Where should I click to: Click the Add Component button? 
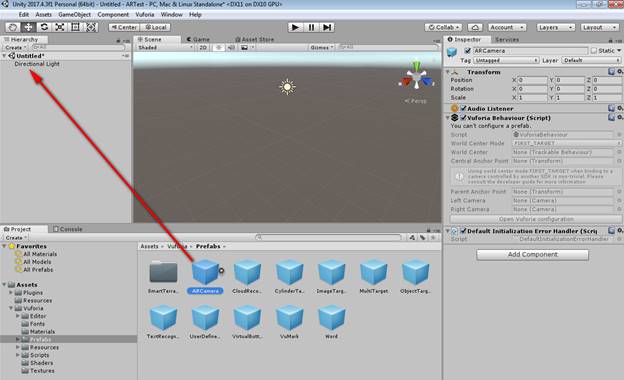click(532, 255)
